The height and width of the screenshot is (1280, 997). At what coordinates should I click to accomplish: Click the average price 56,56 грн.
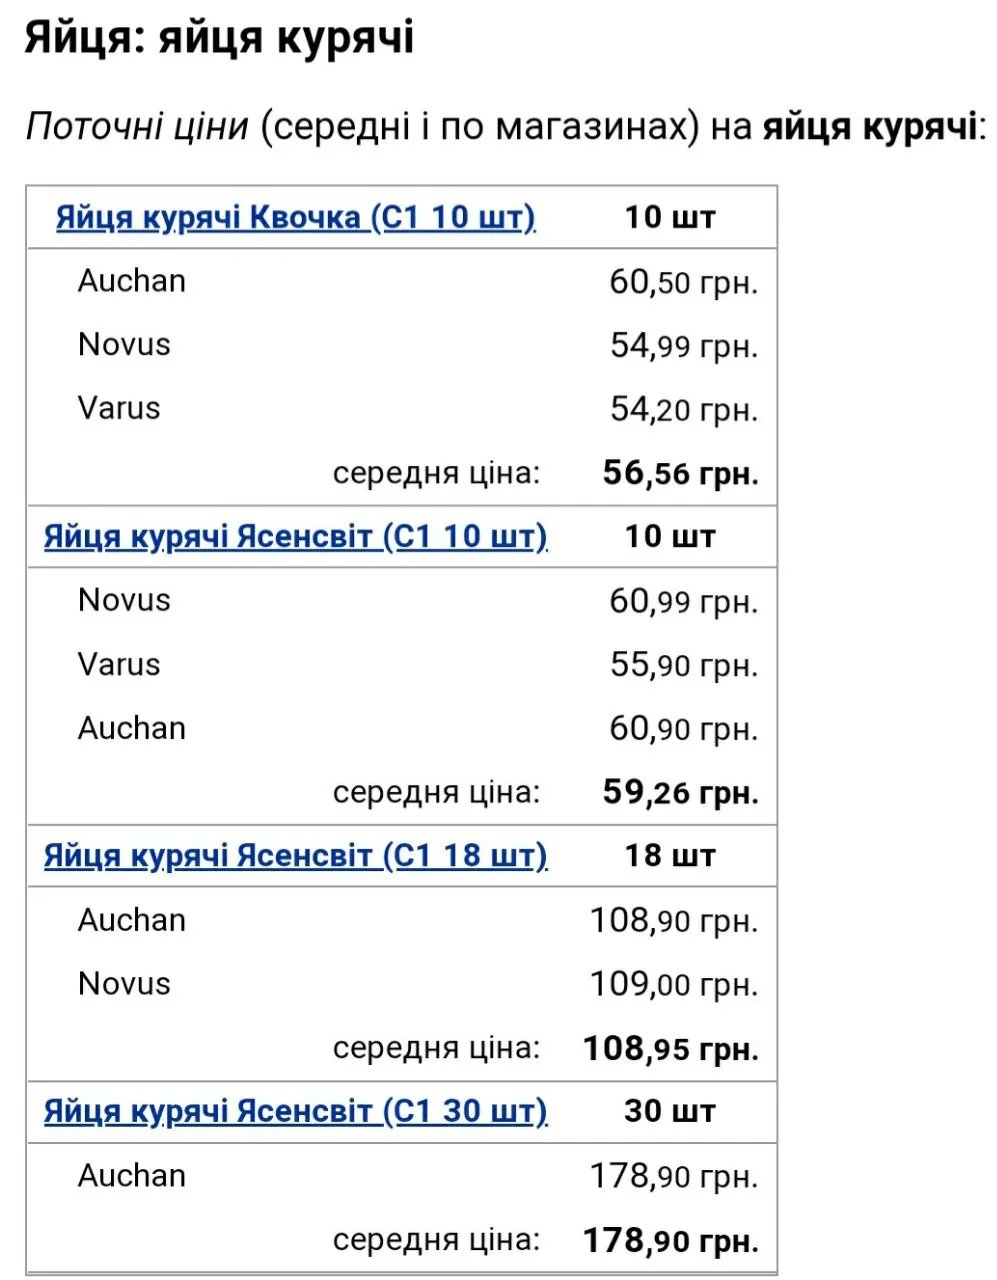pyautogui.click(x=680, y=473)
